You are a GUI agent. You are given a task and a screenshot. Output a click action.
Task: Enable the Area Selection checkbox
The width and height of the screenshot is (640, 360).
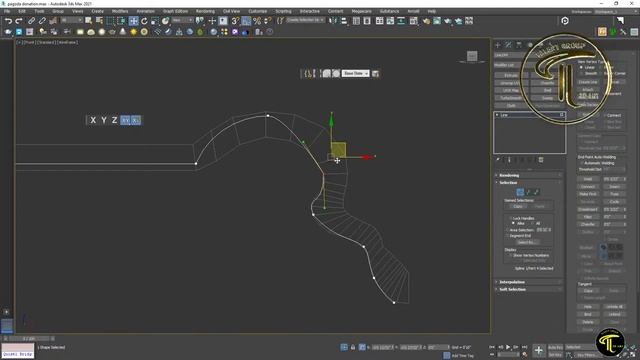[507, 230]
